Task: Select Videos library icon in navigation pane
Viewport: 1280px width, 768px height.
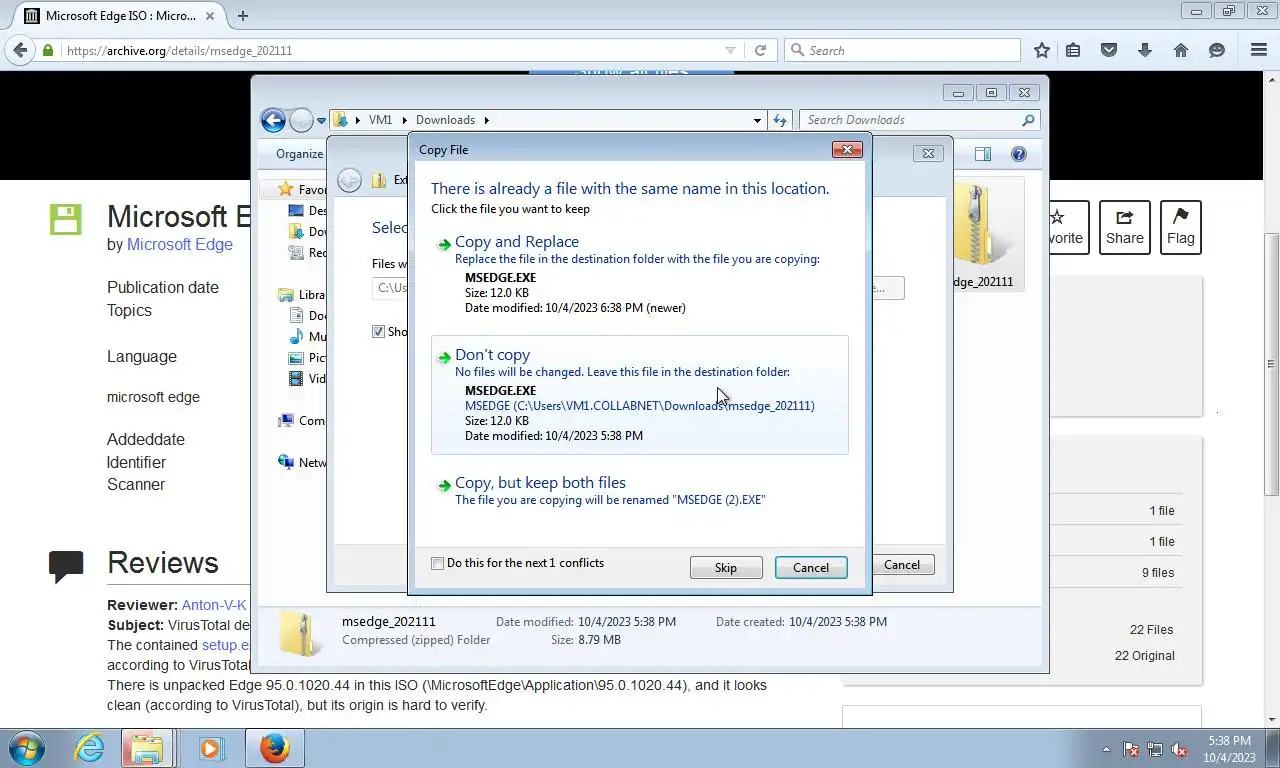Action: click(296, 379)
